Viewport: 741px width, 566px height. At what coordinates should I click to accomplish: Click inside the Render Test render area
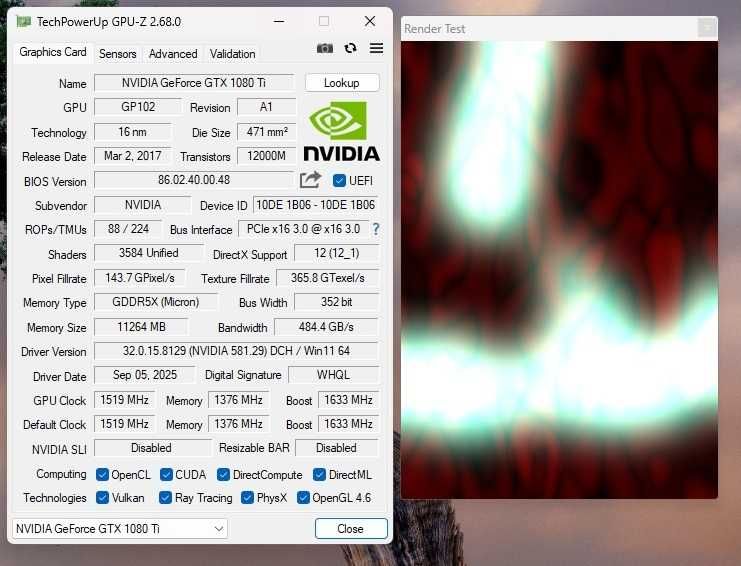(x=560, y=269)
